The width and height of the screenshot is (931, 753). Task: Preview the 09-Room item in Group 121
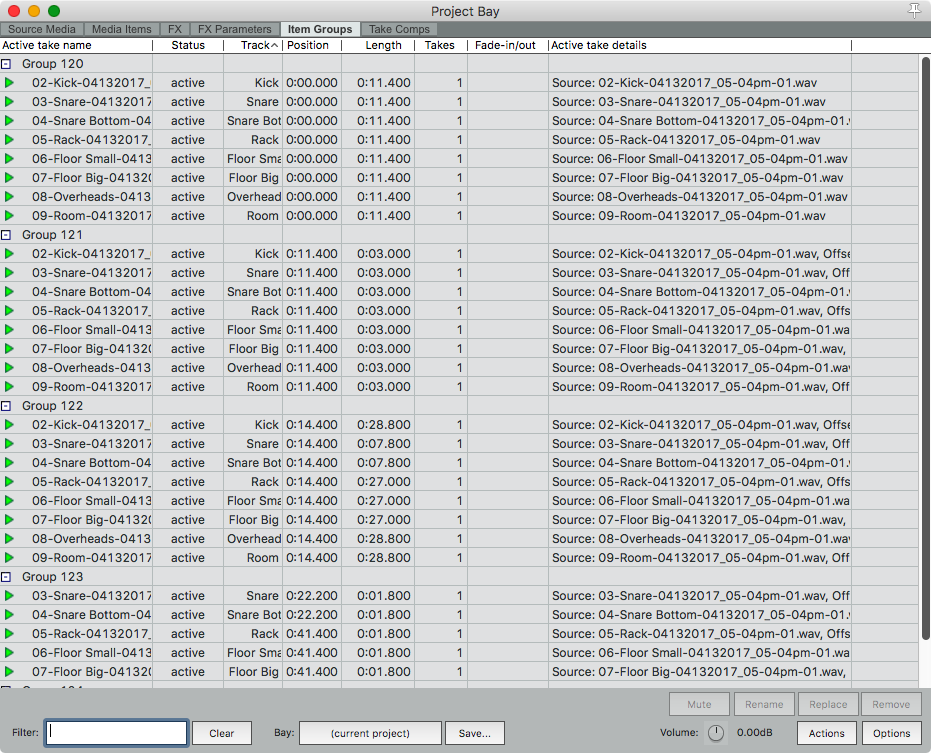point(10,387)
